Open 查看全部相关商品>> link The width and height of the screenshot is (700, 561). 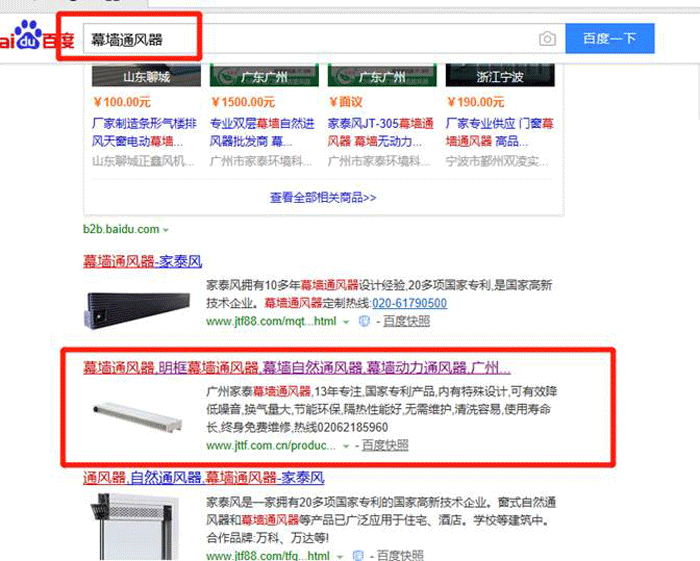pos(323,198)
